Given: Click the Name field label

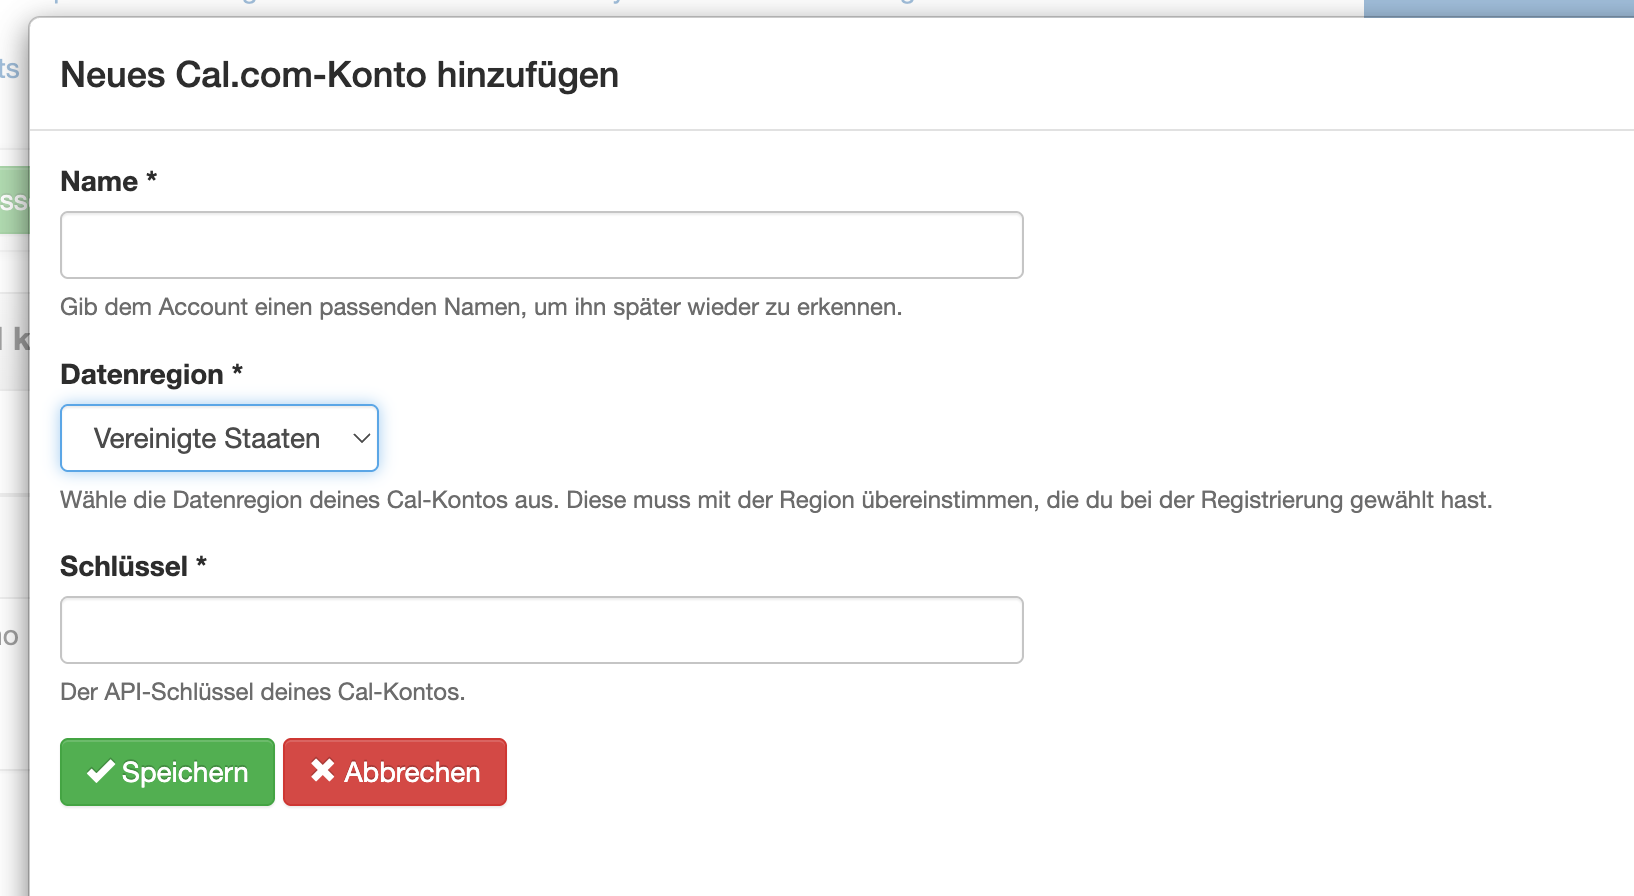Looking at the screenshot, I should [99, 182].
